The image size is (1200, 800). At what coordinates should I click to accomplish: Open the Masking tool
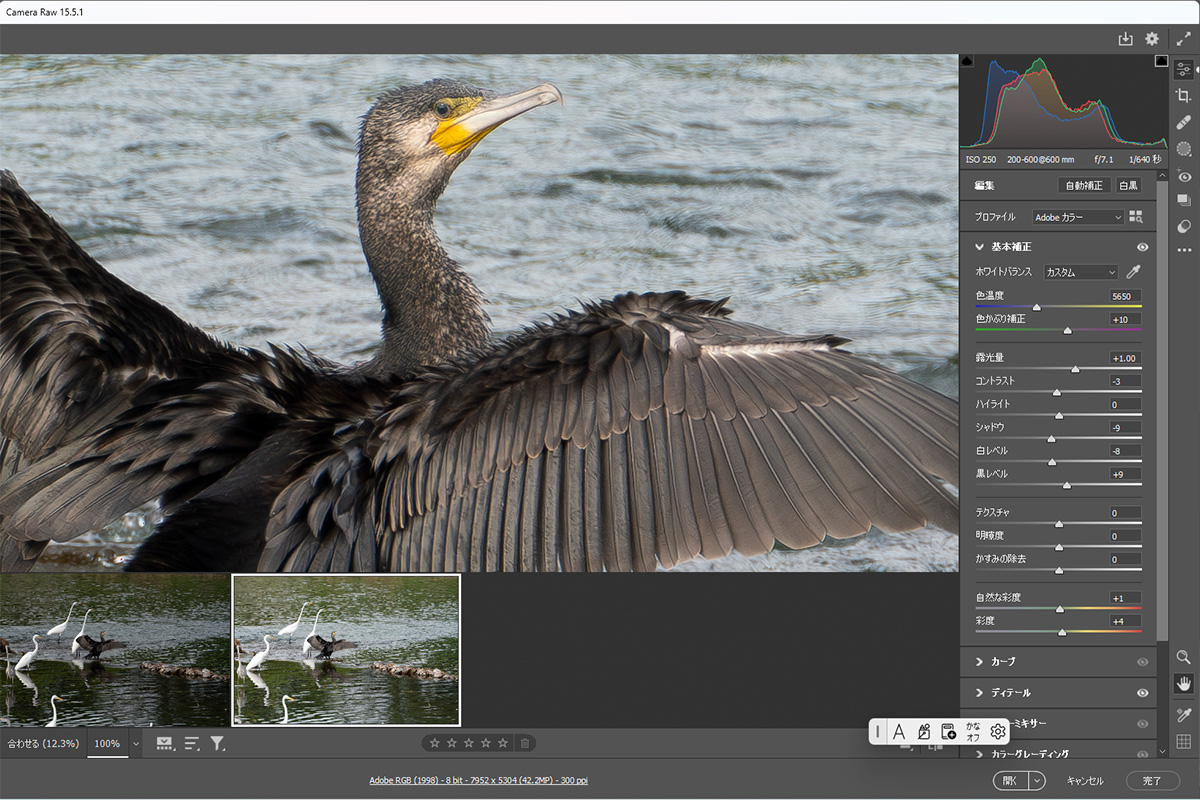point(1184,148)
